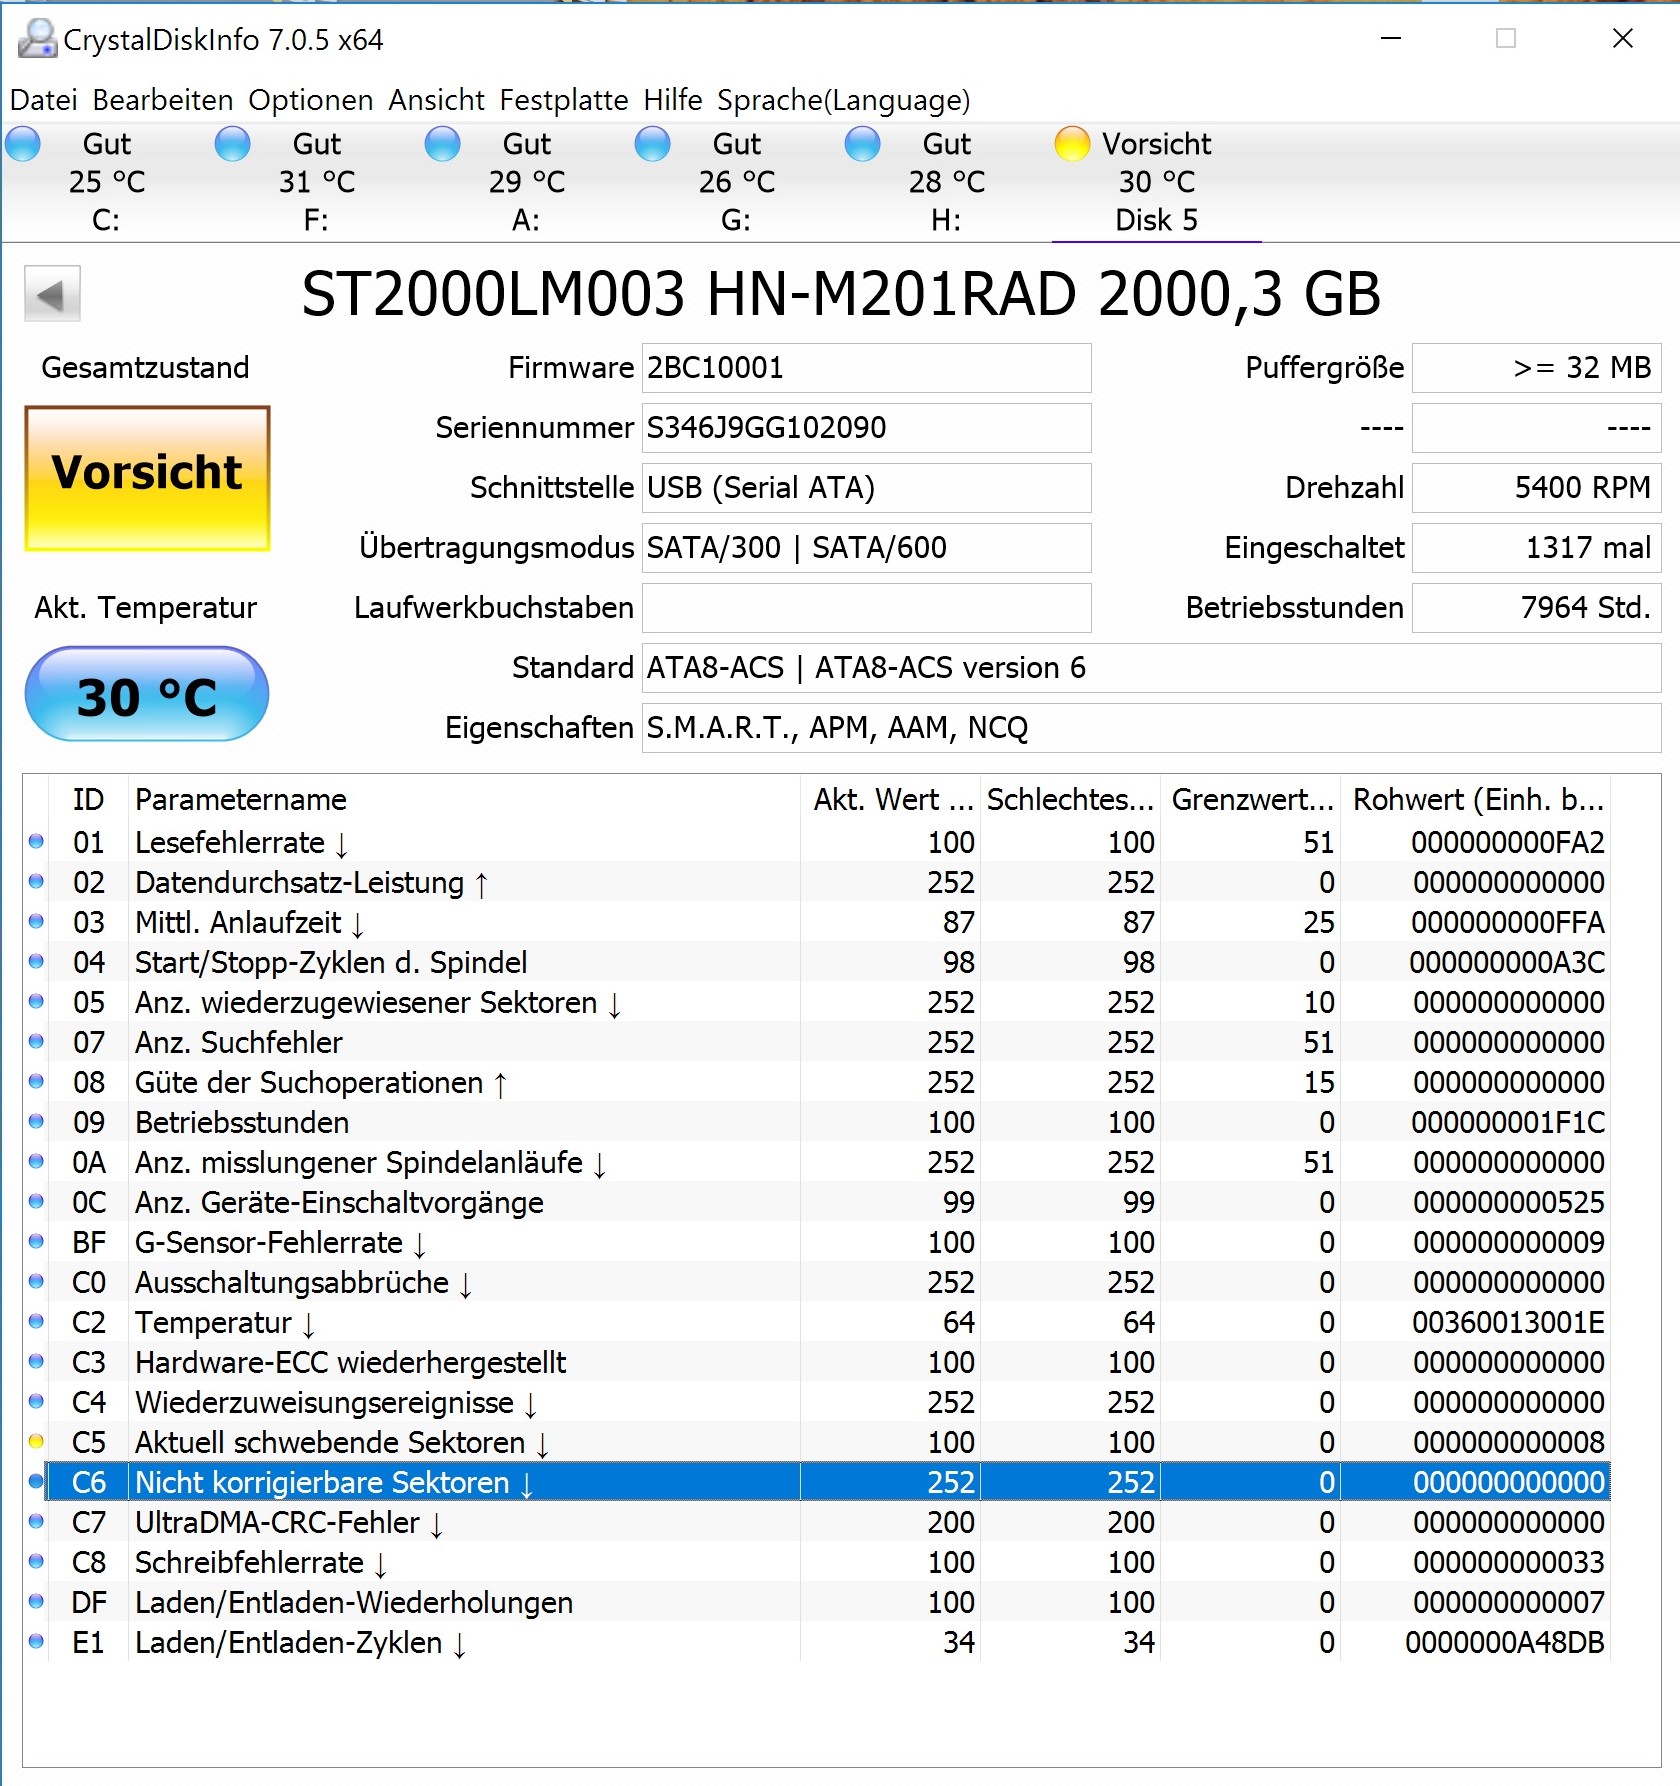Open the Hilfe menu
The width and height of the screenshot is (1680, 1786).
coord(673,100)
